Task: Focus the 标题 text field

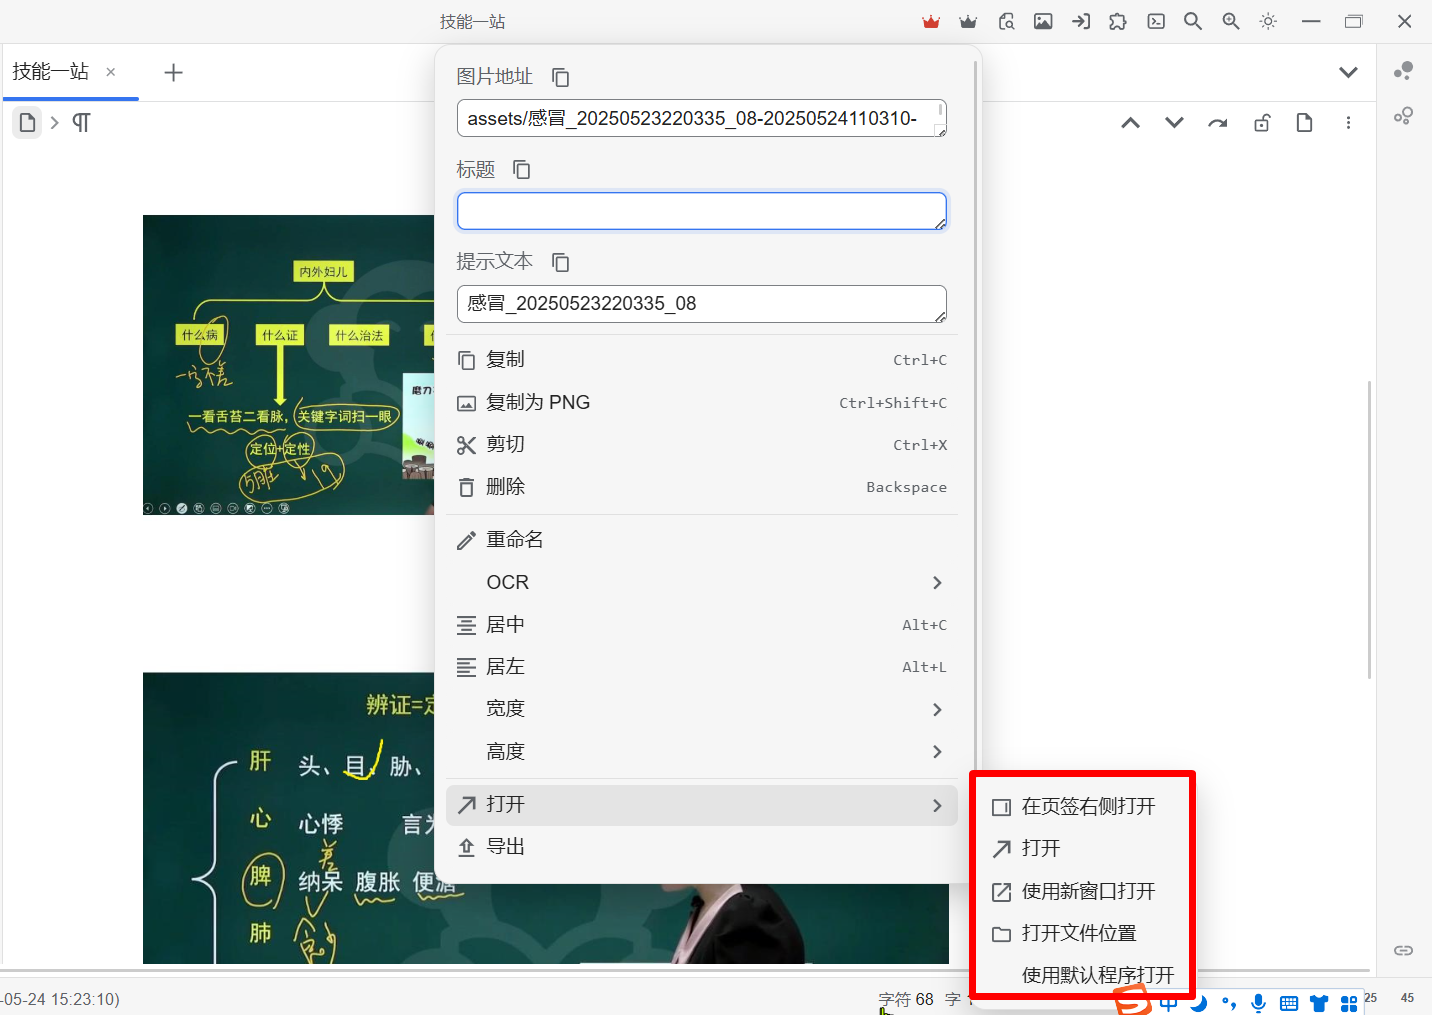Action: [x=702, y=211]
